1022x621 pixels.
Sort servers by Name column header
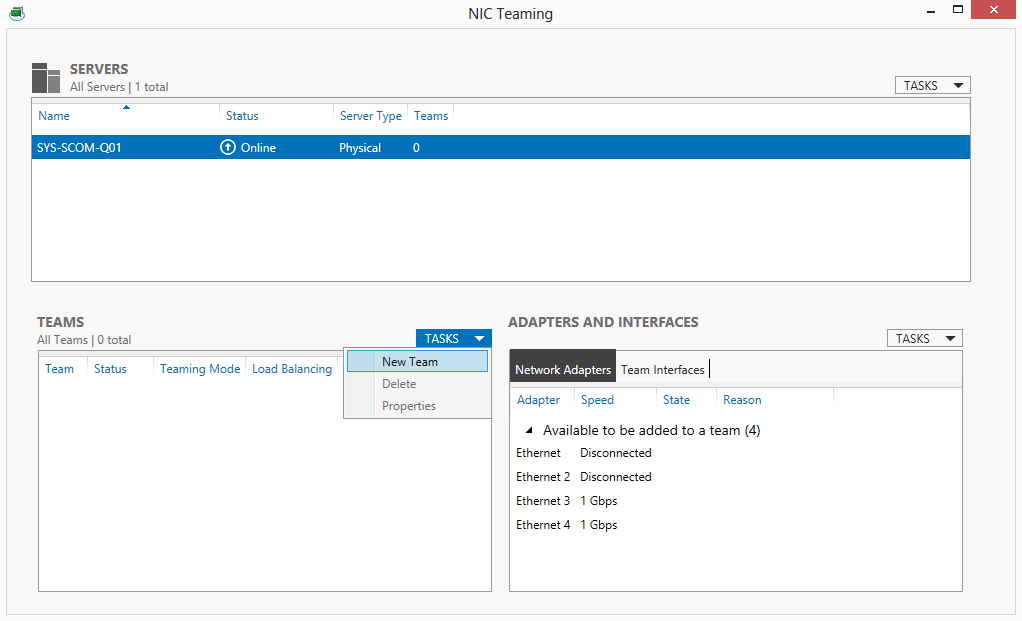[x=54, y=116]
